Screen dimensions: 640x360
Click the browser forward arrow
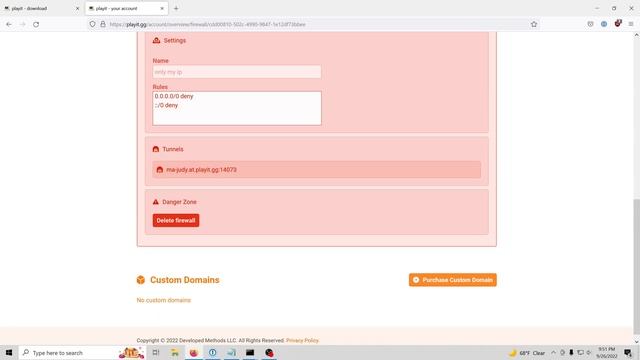coord(22,24)
